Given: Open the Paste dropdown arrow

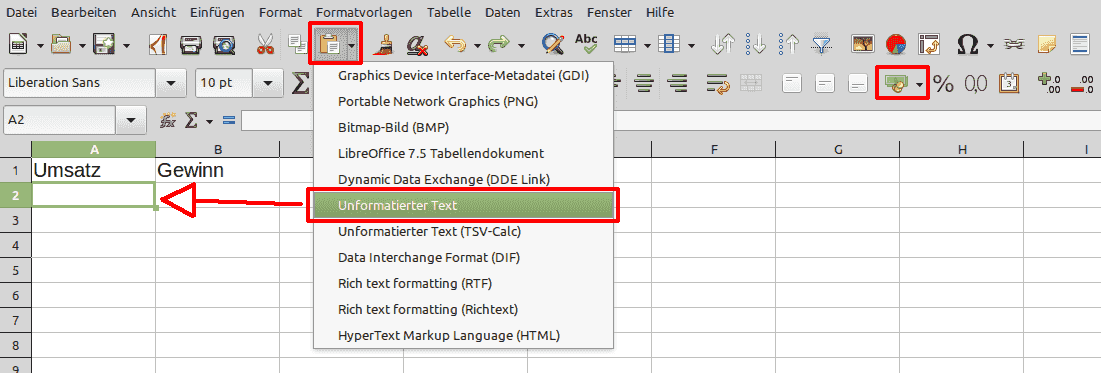Looking at the screenshot, I should (x=351, y=46).
